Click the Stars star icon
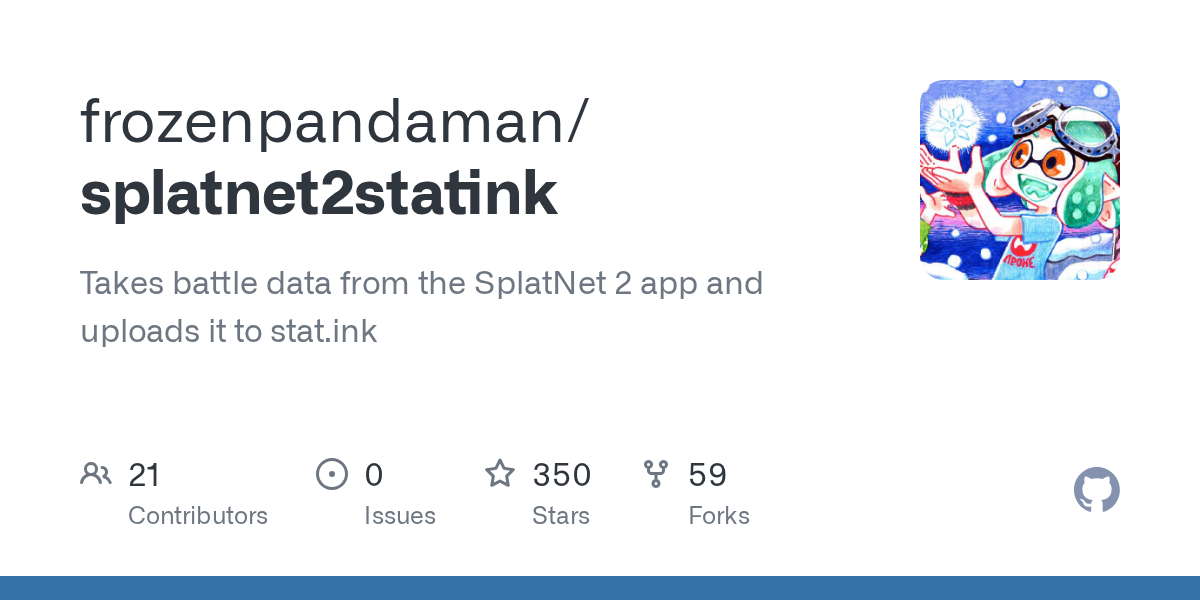Image resolution: width=1200 pixels, height=600 pixels. point(500,474)
